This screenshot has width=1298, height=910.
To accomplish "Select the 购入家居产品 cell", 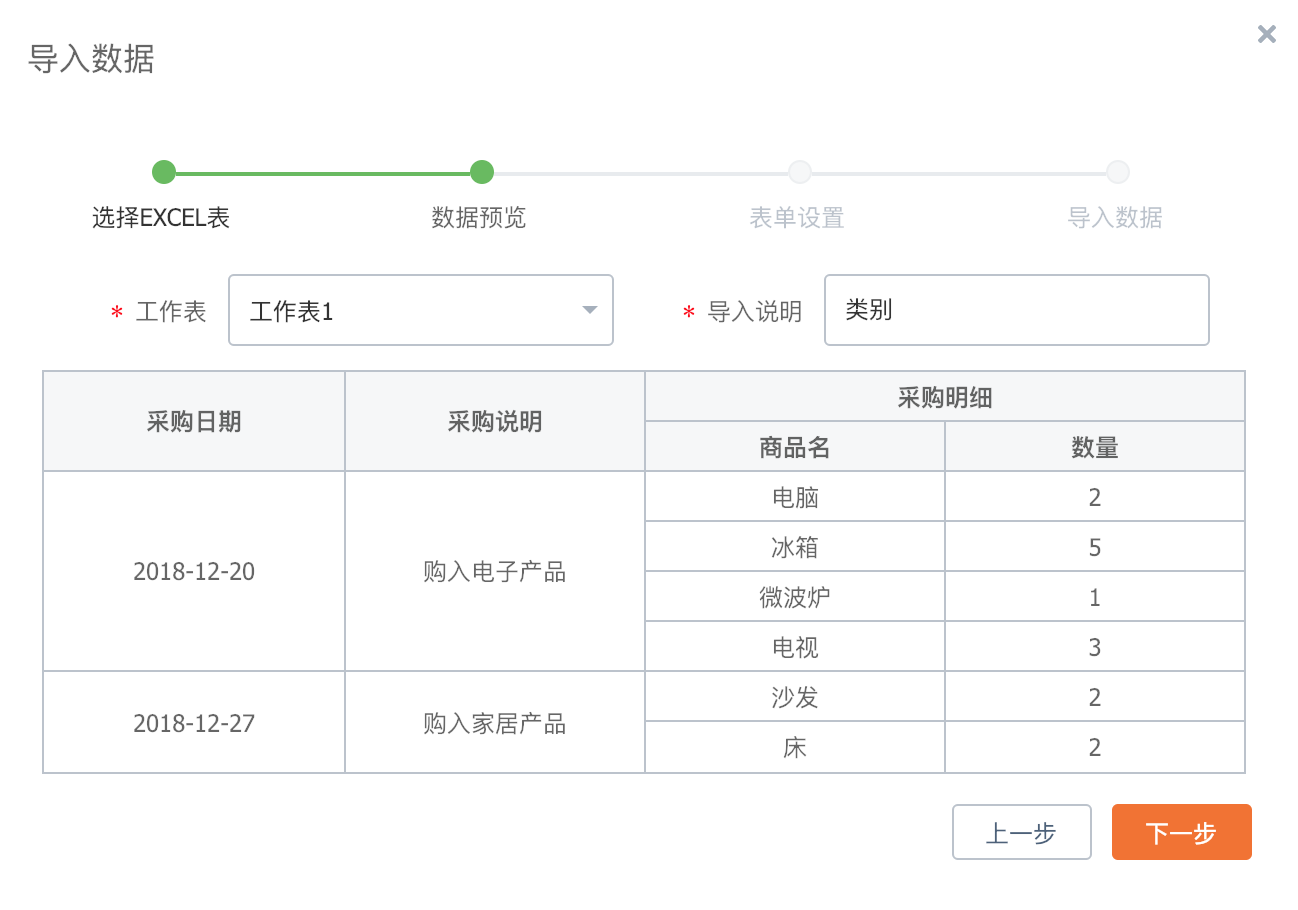I will 495,723.
